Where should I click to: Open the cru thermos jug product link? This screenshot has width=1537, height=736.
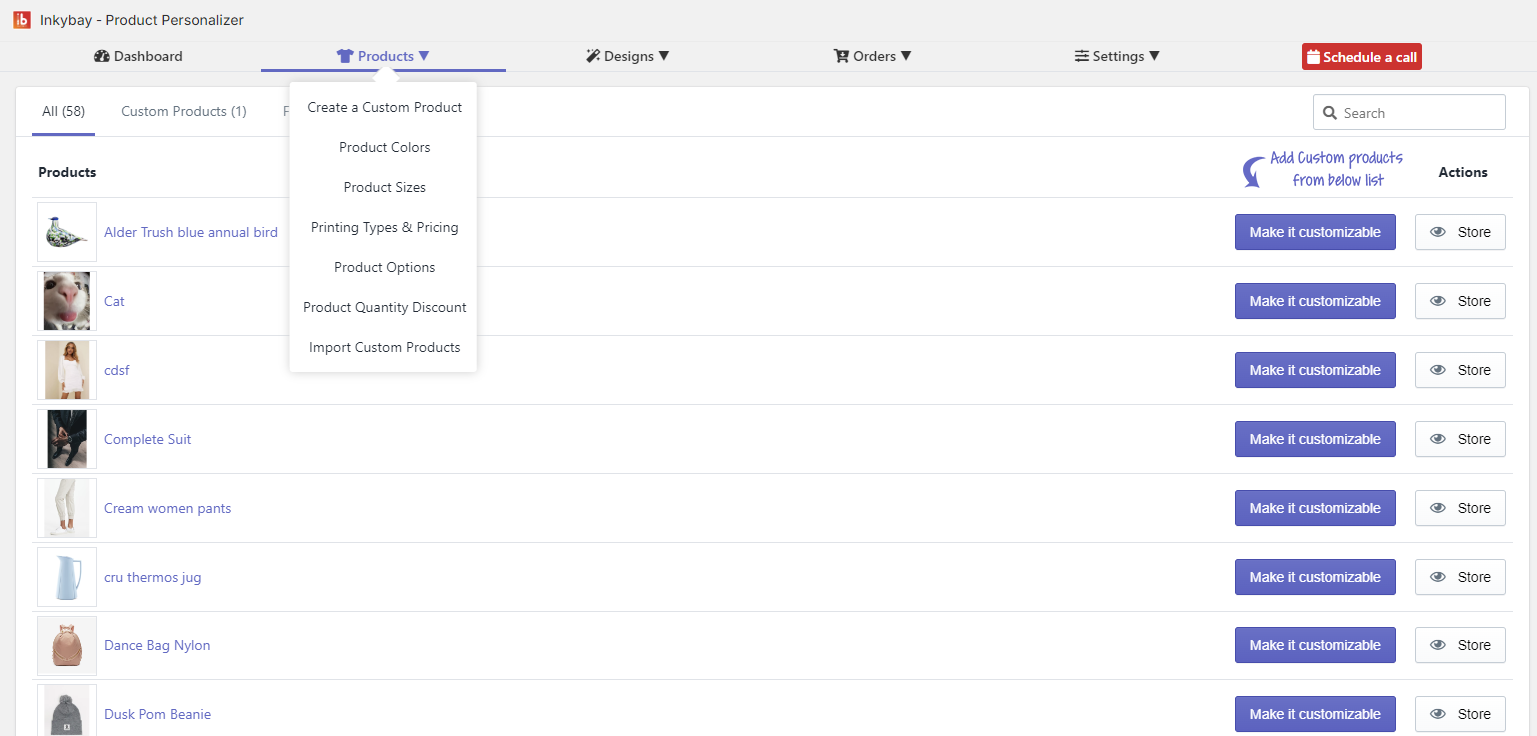point(152,577)
